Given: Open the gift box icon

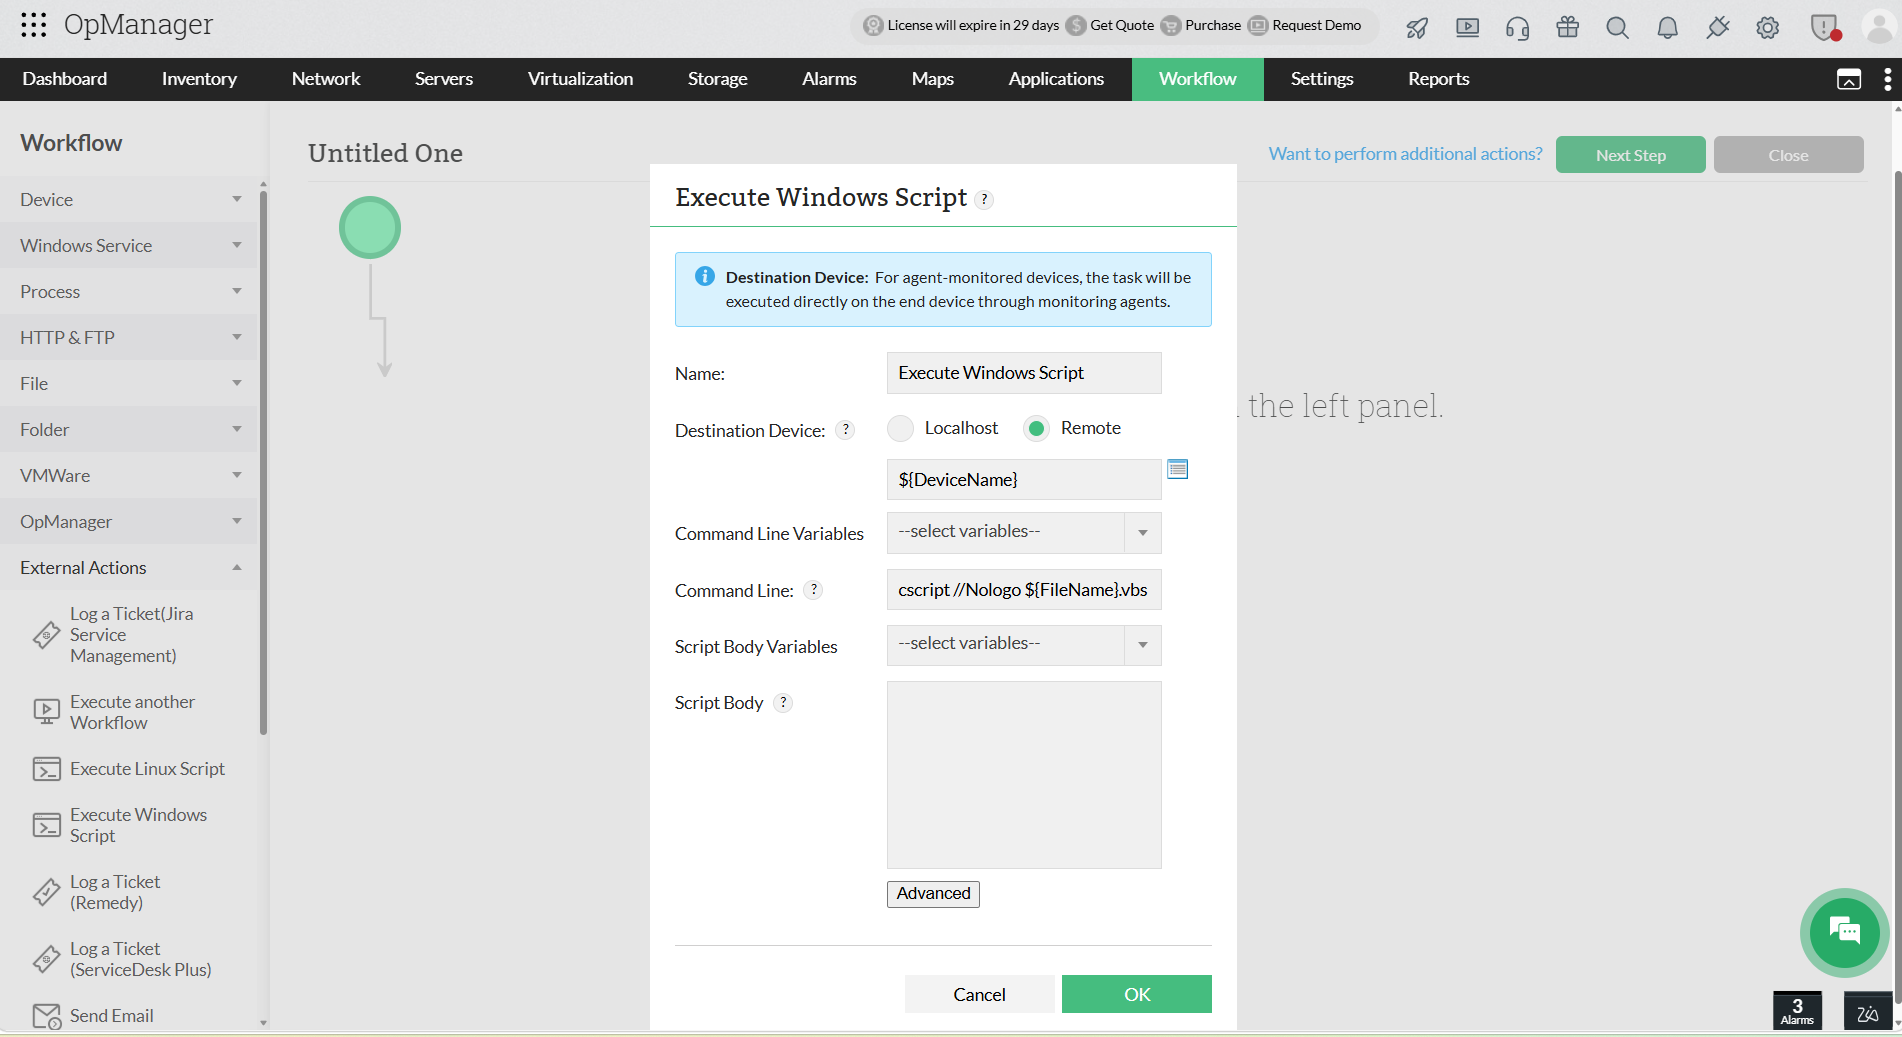Looking at the screenshot, I should coord(1567,28).
